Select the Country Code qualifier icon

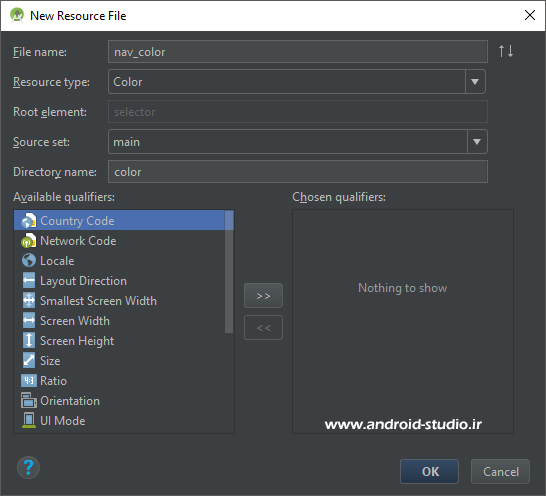(x=28, y=220)
